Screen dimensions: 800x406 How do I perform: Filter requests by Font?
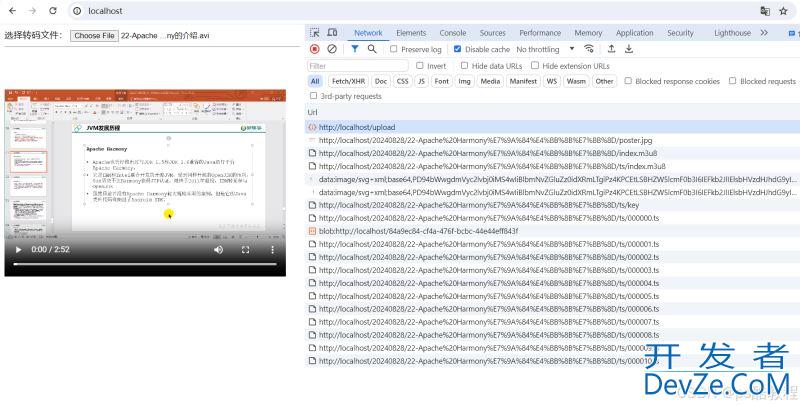(441, 81)
